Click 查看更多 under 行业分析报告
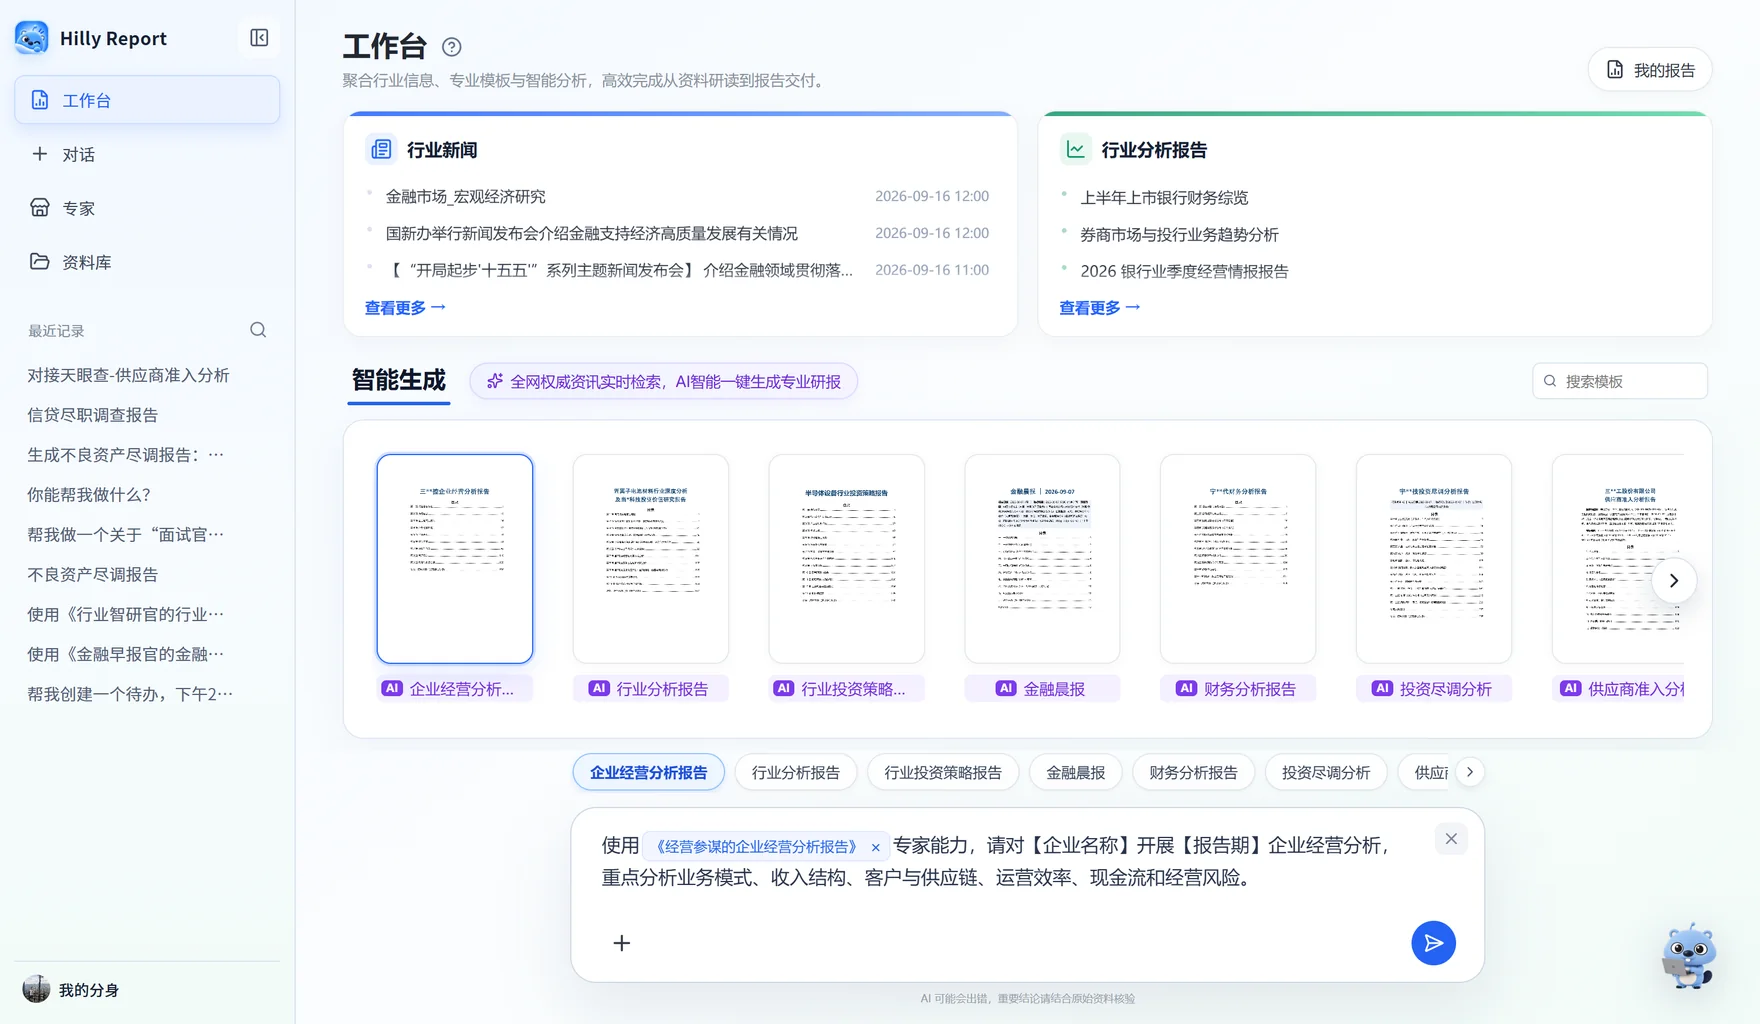Viewport: 1760px width, 1024px height. tap(1100, 308)
